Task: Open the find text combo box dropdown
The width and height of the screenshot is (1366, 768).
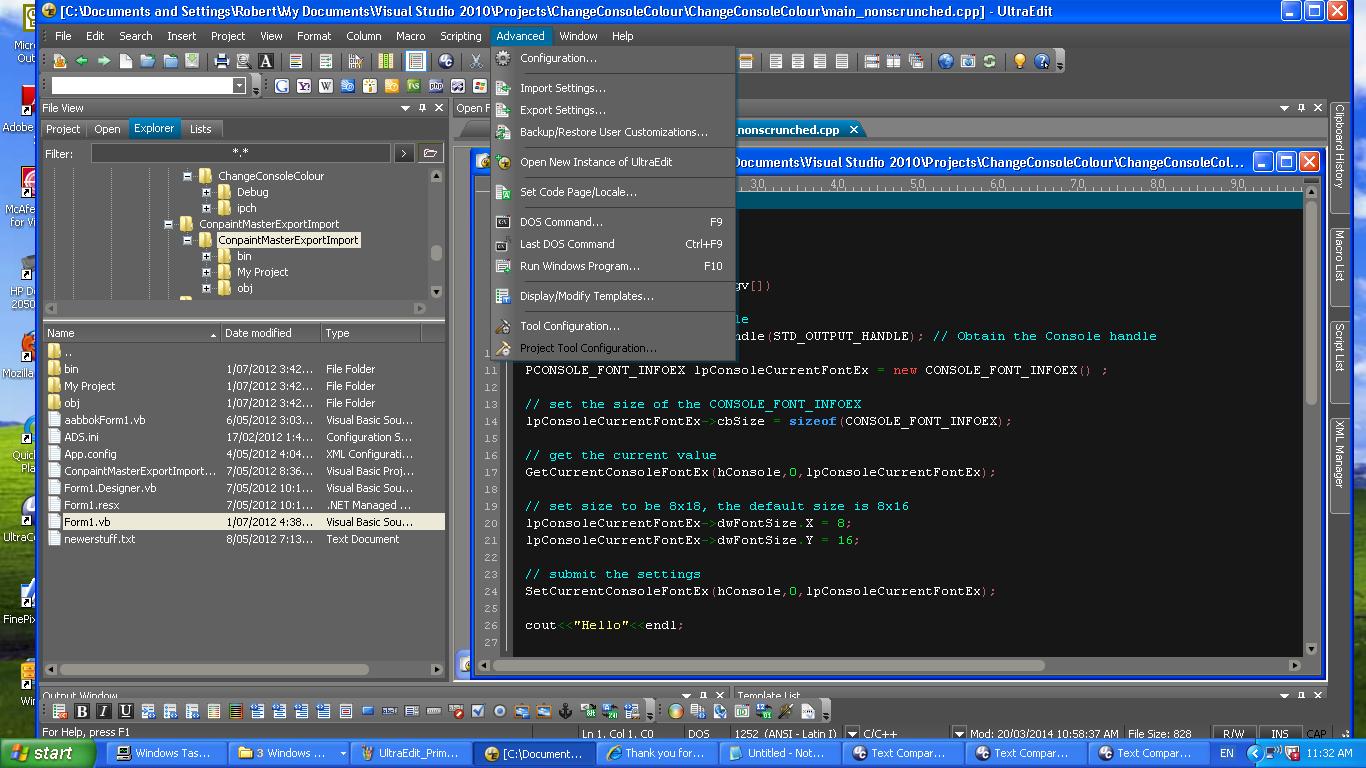Action: (x=239, y=86)
